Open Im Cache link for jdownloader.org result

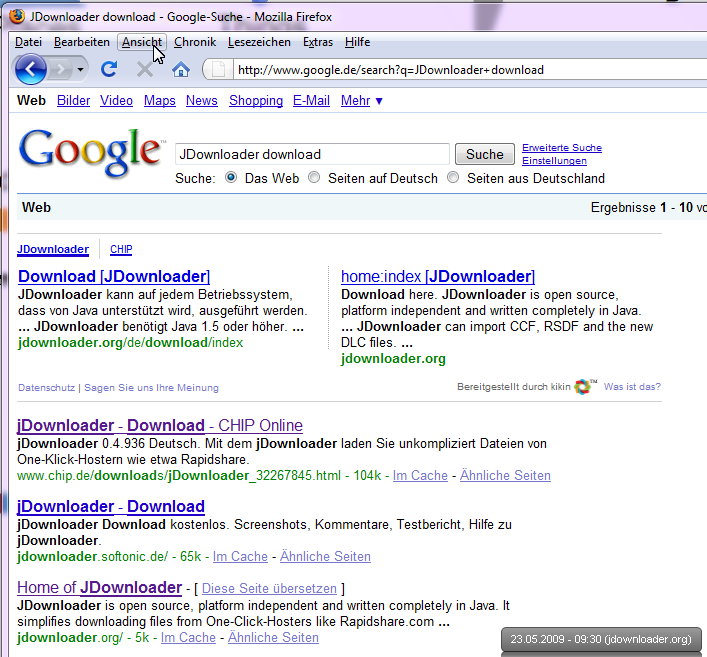tap(188, 638)
